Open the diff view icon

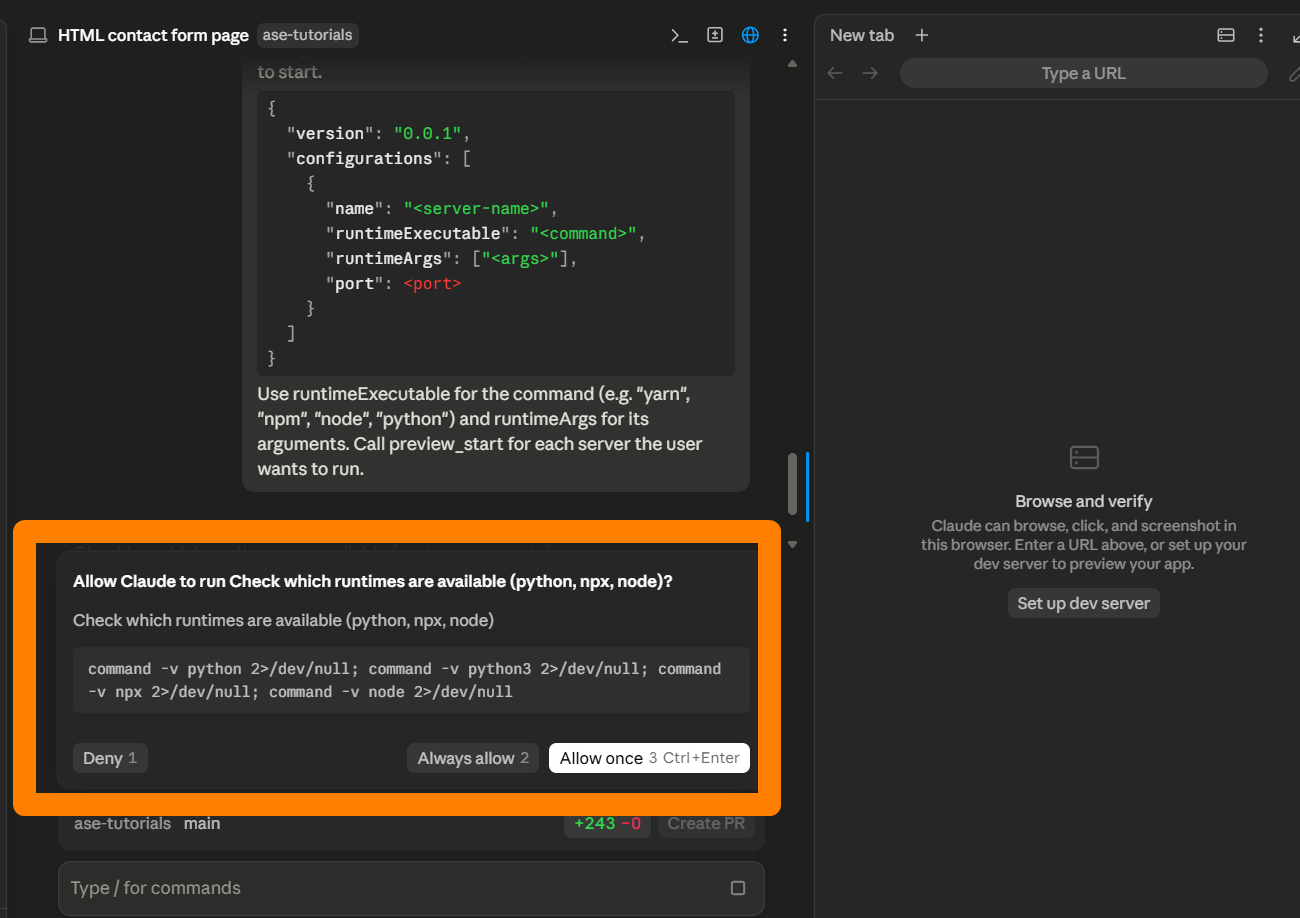(715, 35)
